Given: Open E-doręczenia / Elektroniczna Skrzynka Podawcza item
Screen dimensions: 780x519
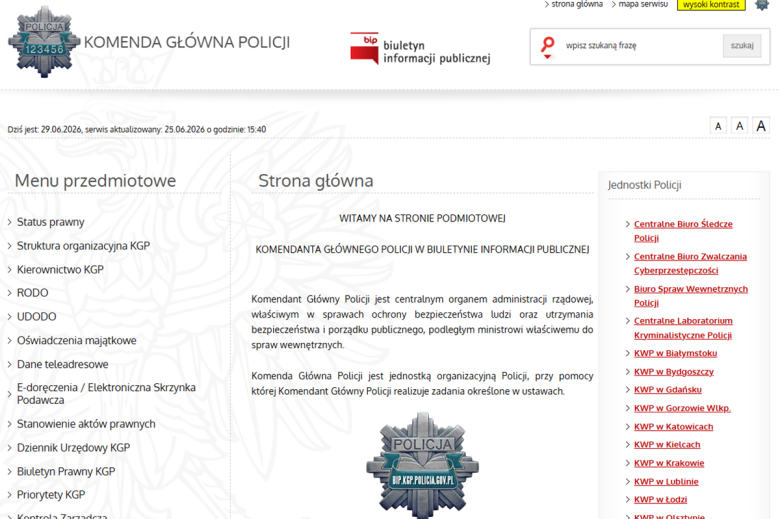Looking at the screenshot, I should tap(106, 394).
